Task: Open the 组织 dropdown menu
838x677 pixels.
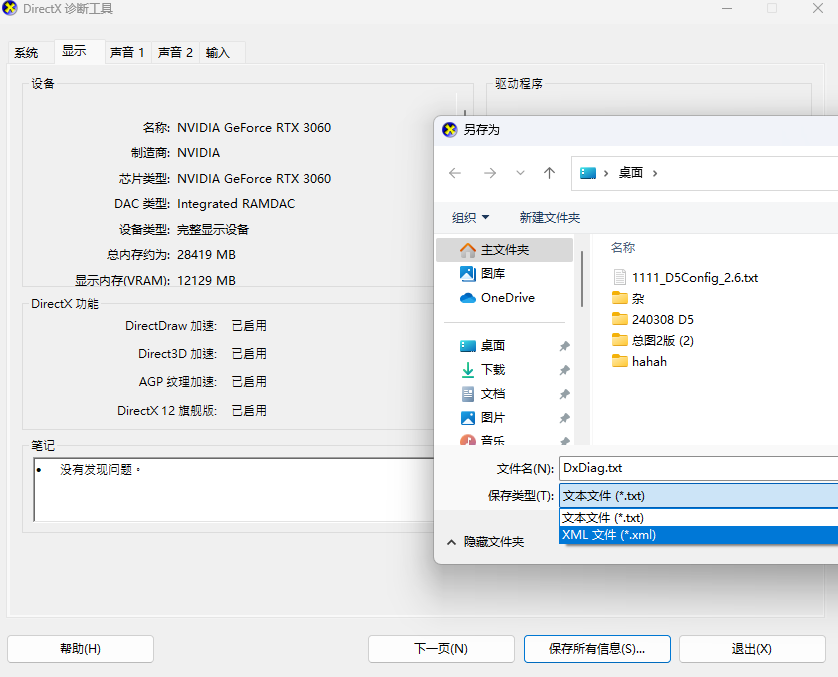Action: [x=470, y=217]
